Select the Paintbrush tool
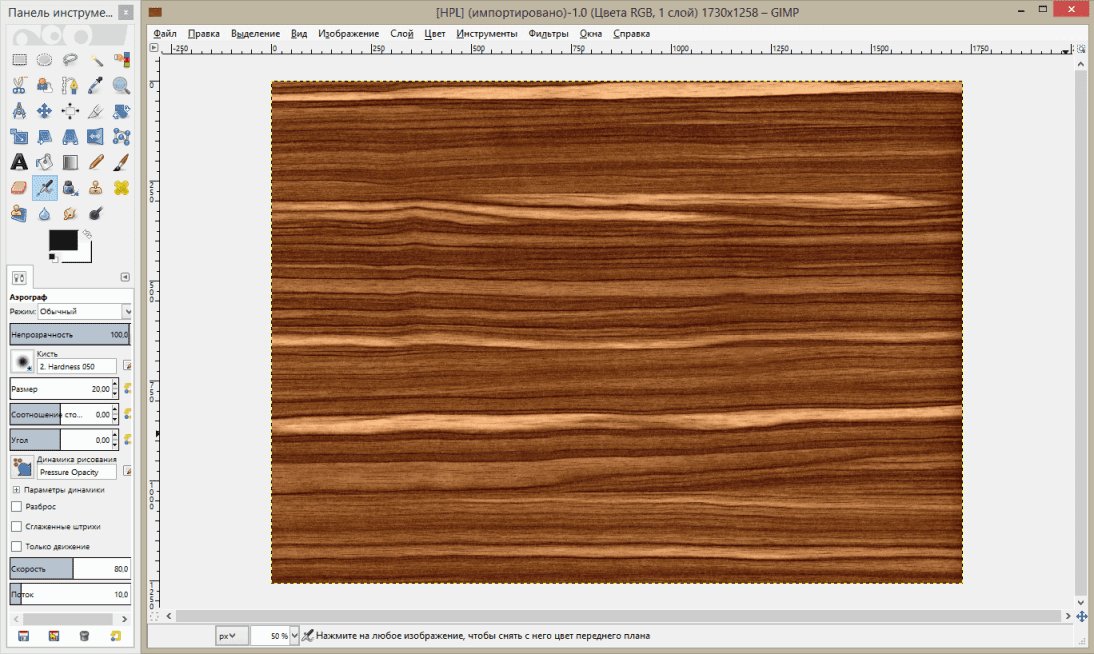The width and height of the screenshot is (1094, 654). [x=122, y=161]
